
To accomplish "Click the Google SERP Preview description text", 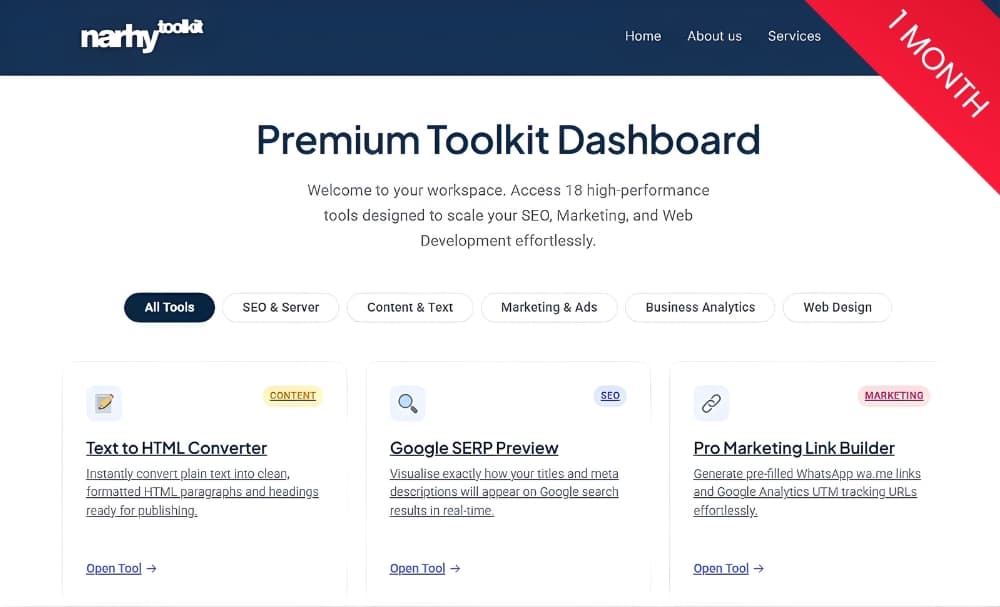I will pos(504,492).
